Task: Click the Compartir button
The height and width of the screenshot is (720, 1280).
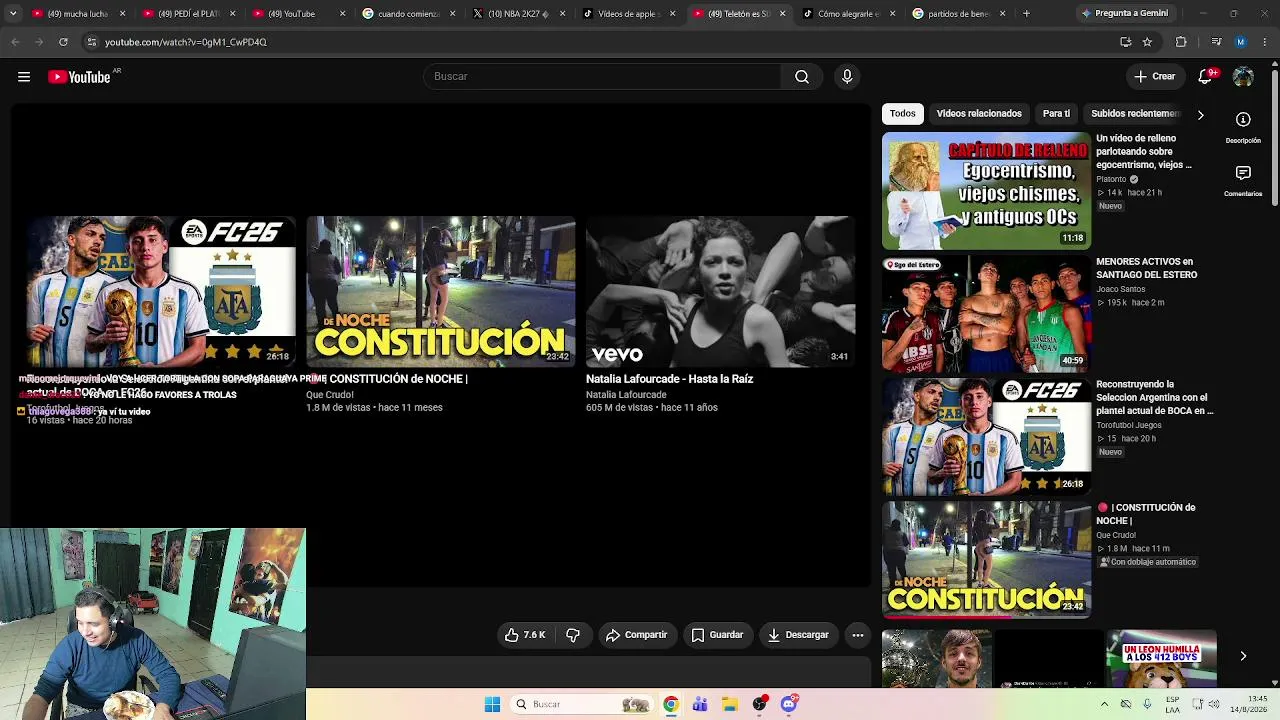Action: pos(637,635)
